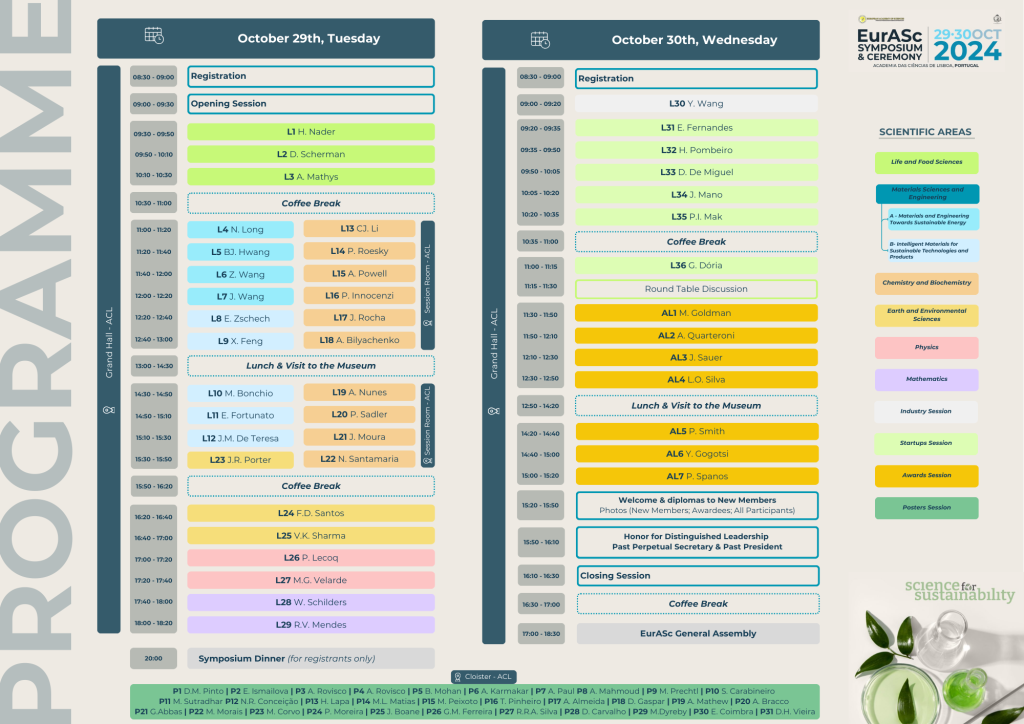Click the Symposium Dinner entry

311,658
